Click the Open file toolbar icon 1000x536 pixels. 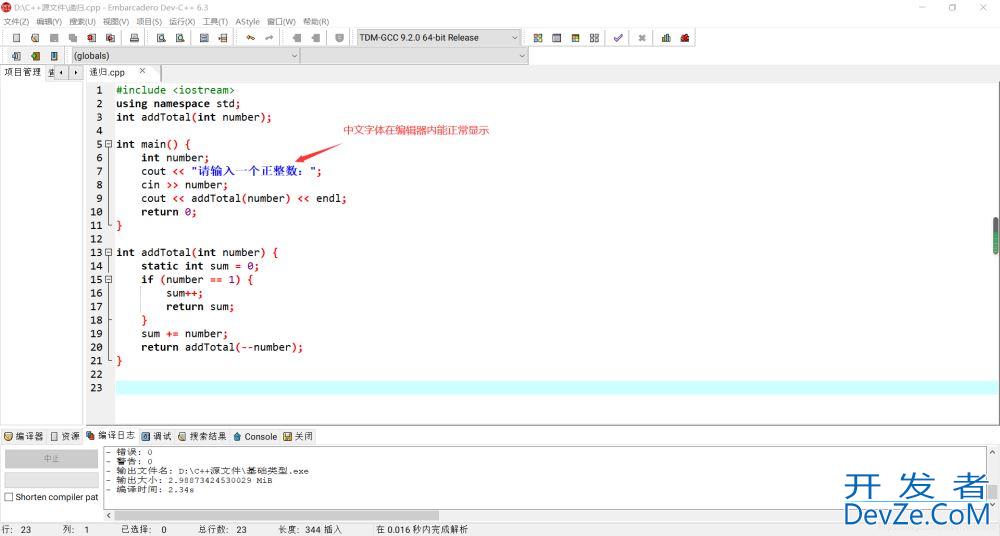click(x=35, y=38)
